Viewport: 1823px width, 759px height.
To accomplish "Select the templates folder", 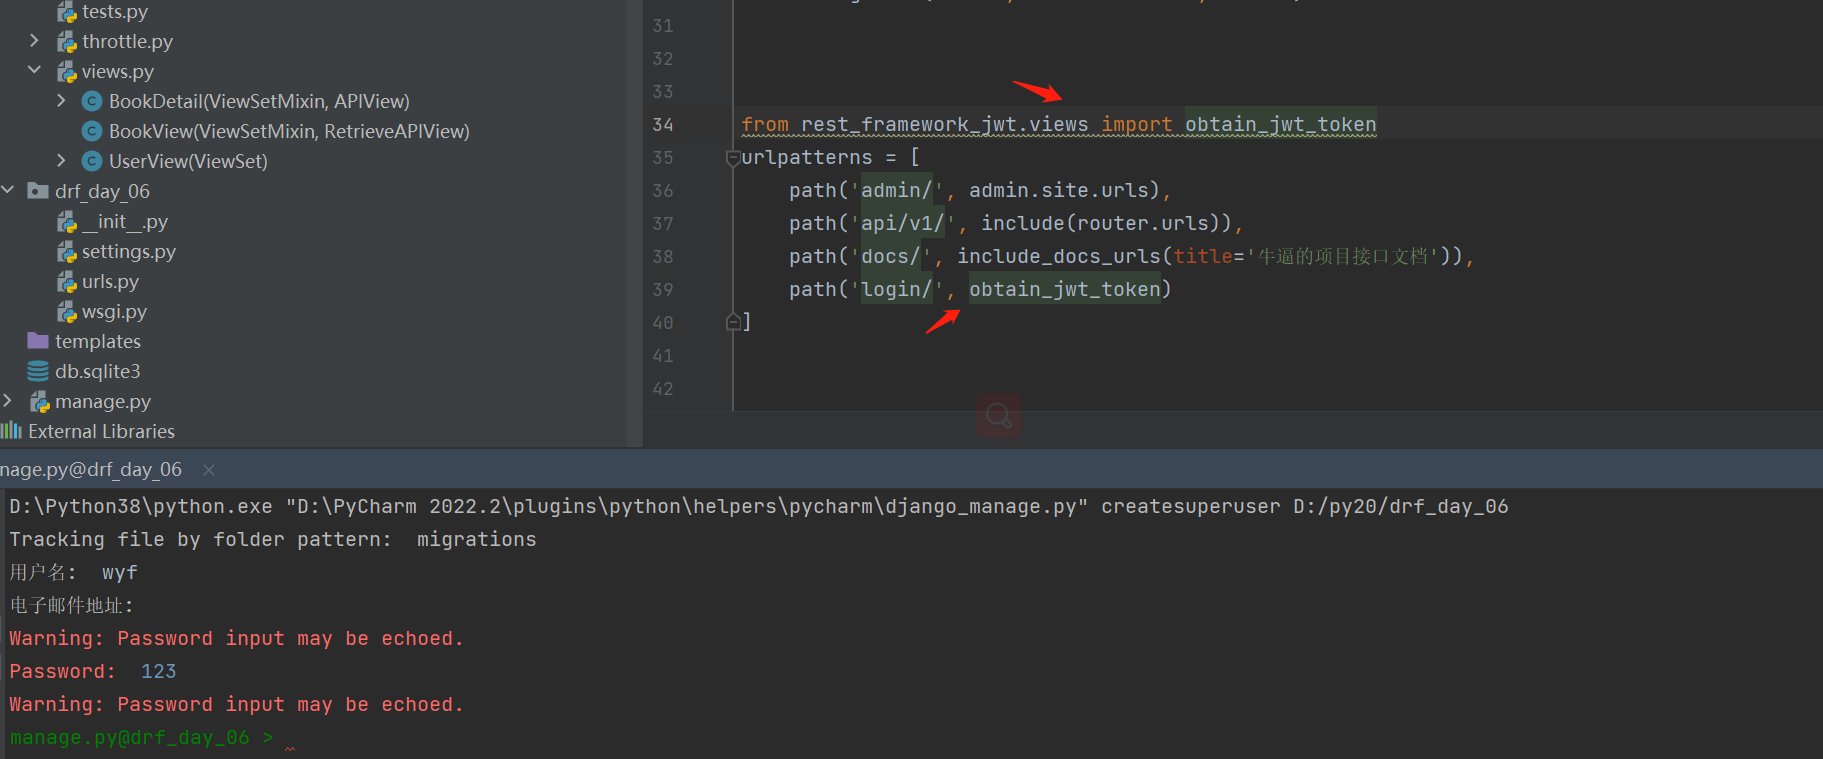I will (98, 341).
